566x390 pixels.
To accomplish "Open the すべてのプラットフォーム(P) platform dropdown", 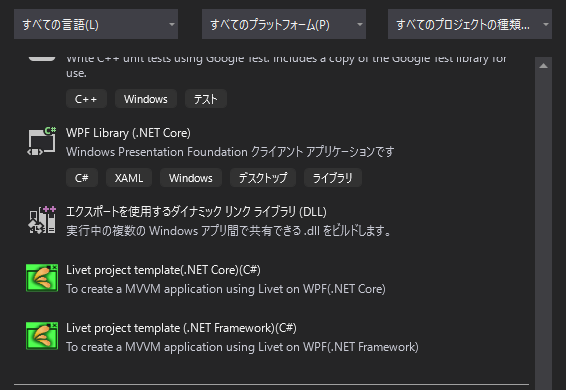I will 284,24.
